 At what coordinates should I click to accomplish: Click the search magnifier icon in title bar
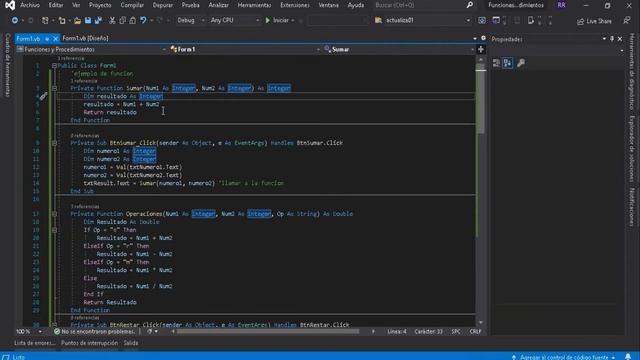click(470, 5)
